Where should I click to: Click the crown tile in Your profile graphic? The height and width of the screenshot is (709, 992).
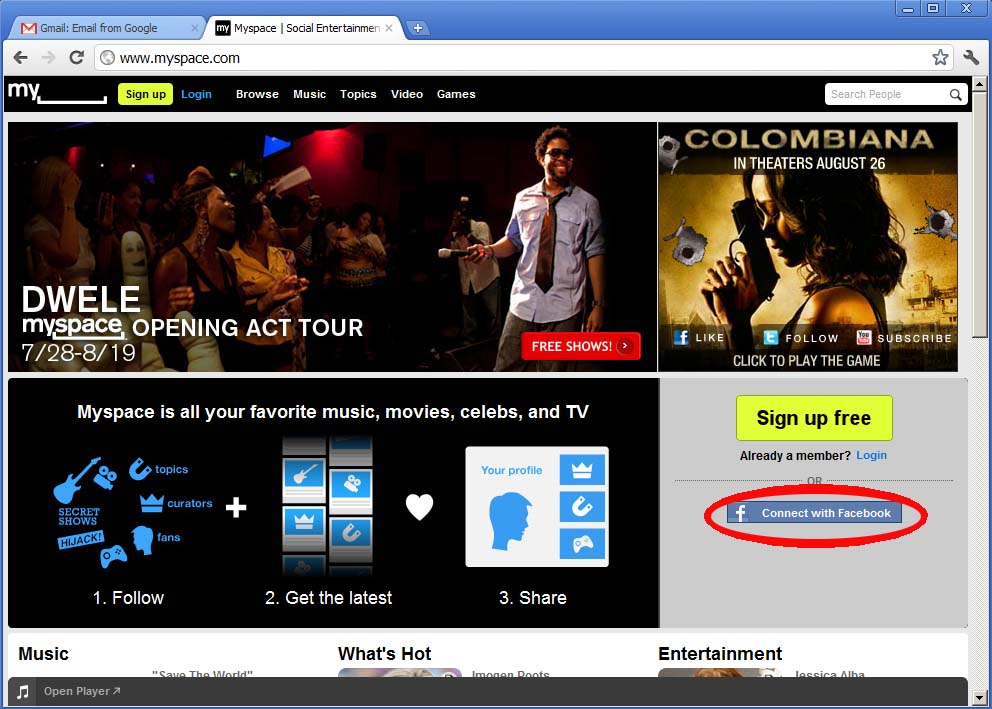coord(582,470)
